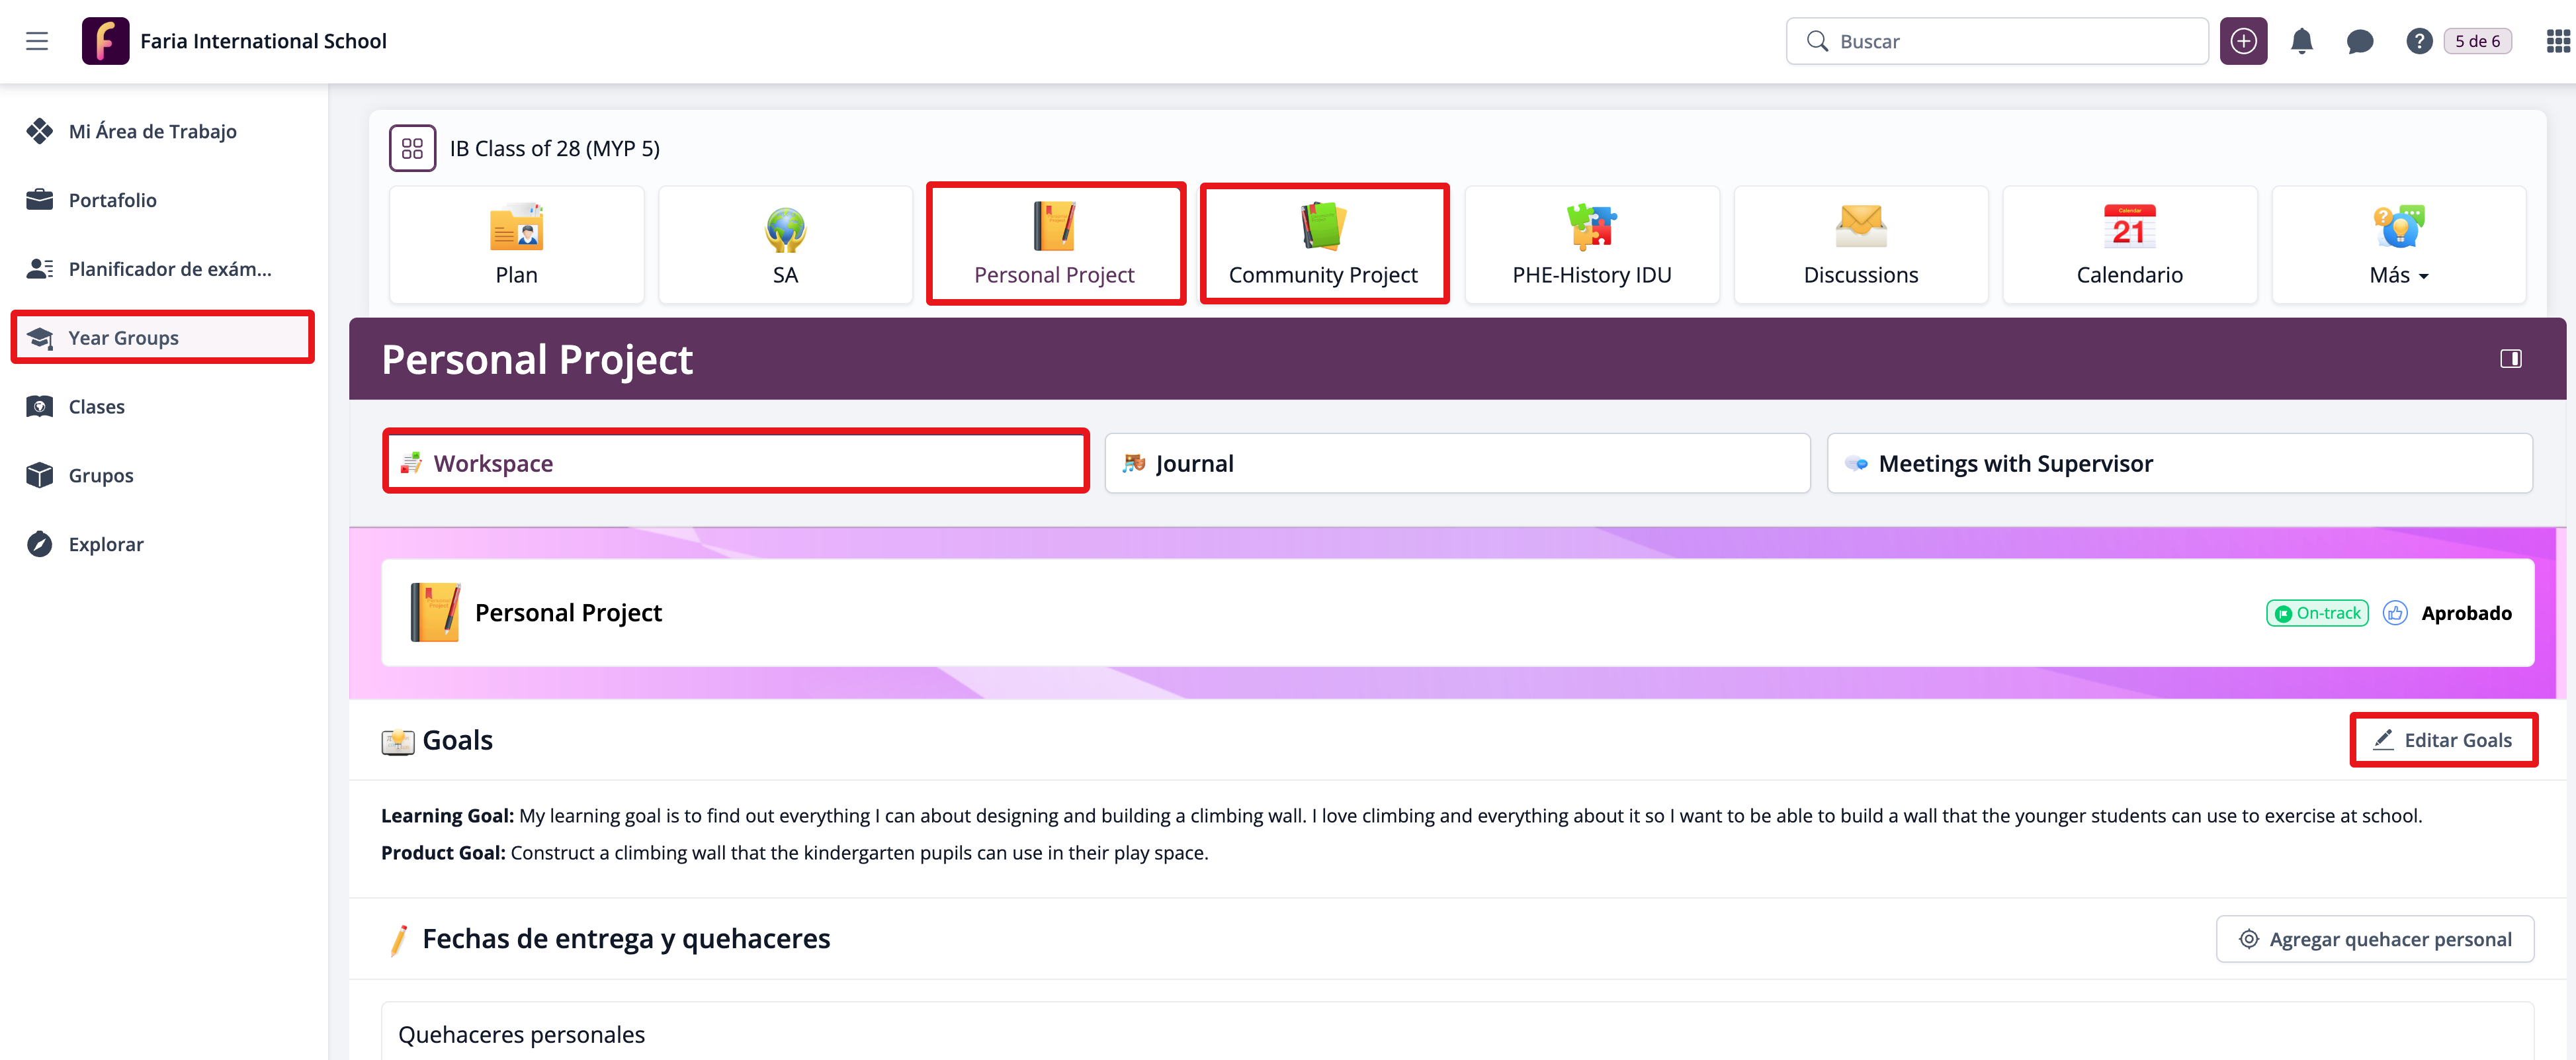
Task: Open the Community Project tab
Action: (x=1323, y=245)
